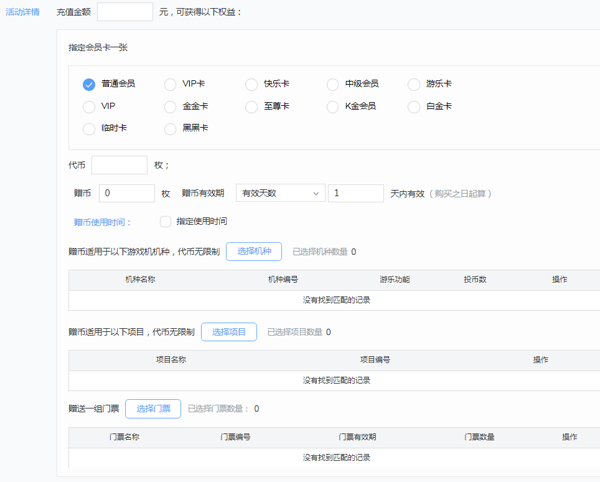Open the 有效天数 validity dropdown
600x482 pixels.
[280, 193]
